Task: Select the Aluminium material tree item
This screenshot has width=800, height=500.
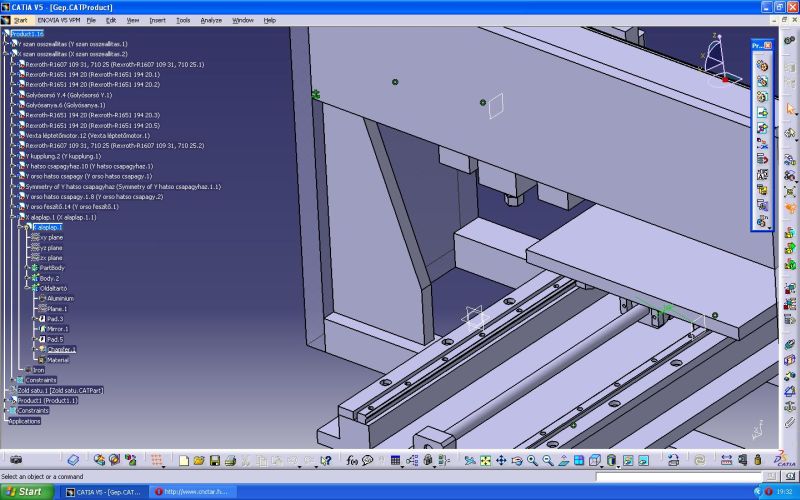Action: (60, 298)
